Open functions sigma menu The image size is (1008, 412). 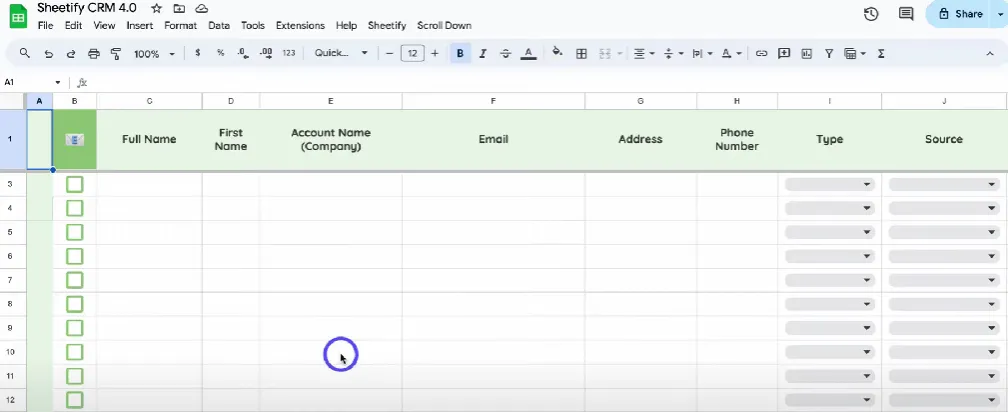click(881, 53)
